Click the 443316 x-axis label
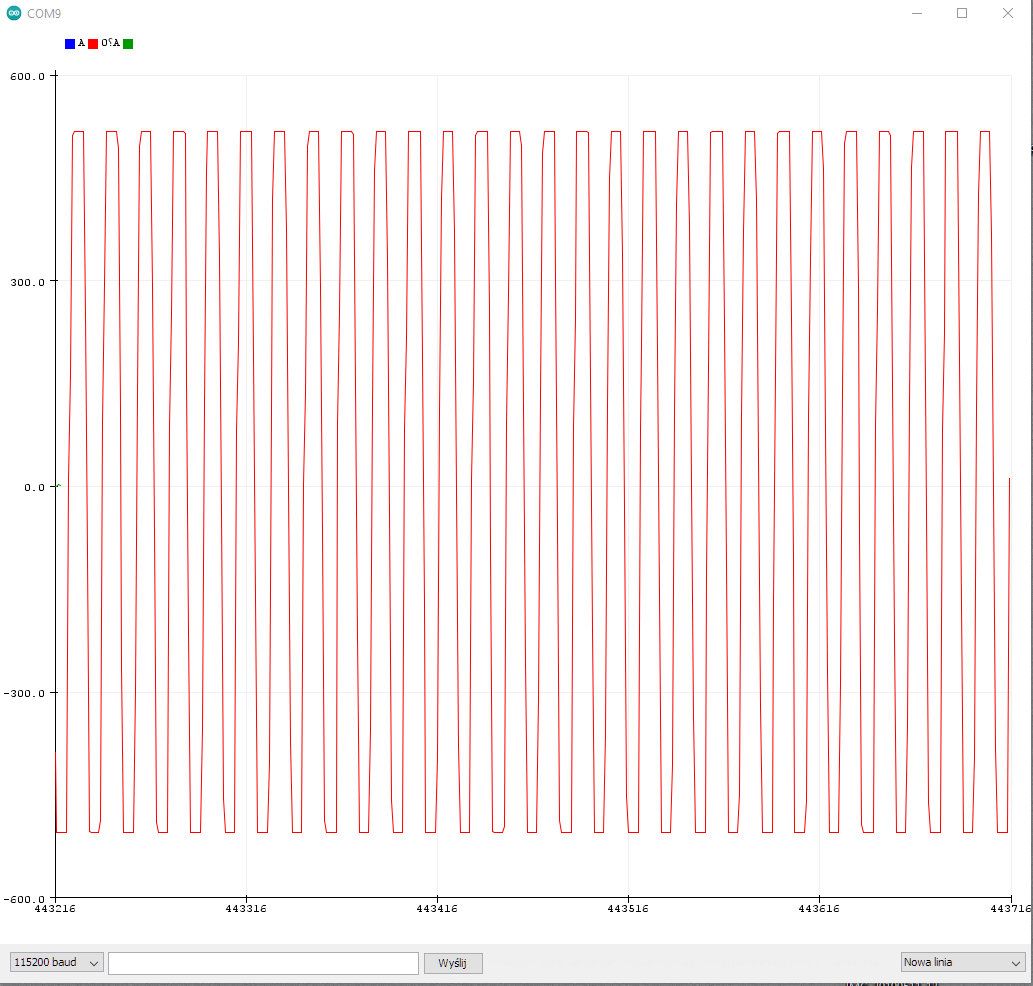The image size is (1033, 986). click(246, 908)
